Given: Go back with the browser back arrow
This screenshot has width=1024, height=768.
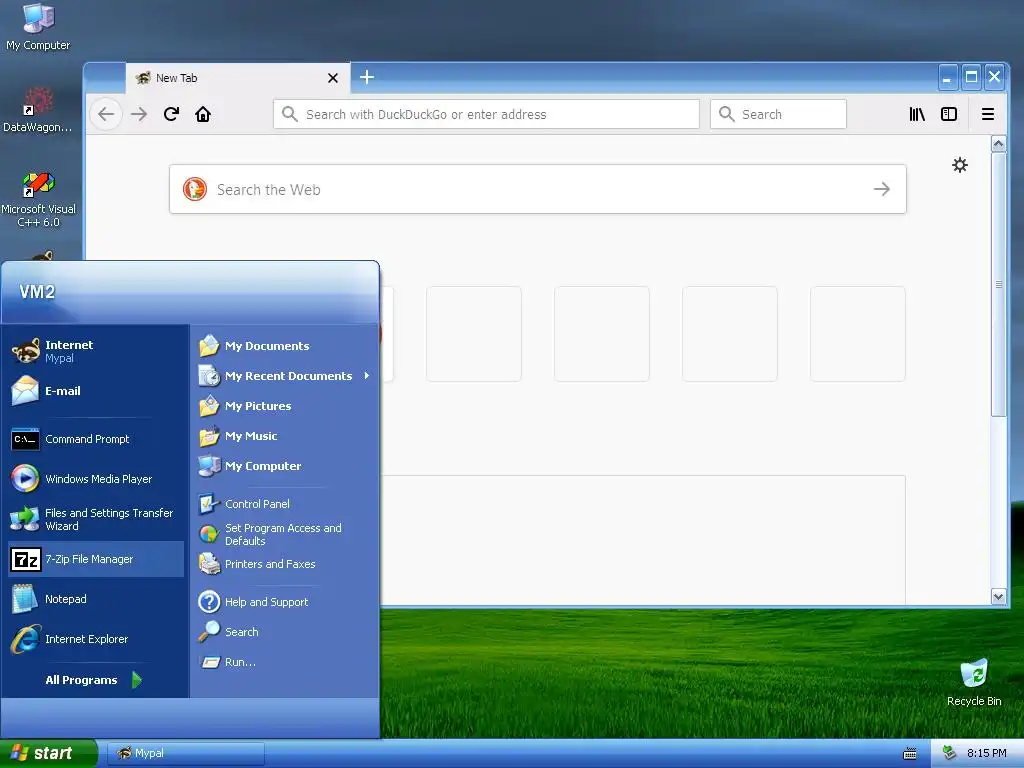Looking at the screenshot, I should click(106, 114).
